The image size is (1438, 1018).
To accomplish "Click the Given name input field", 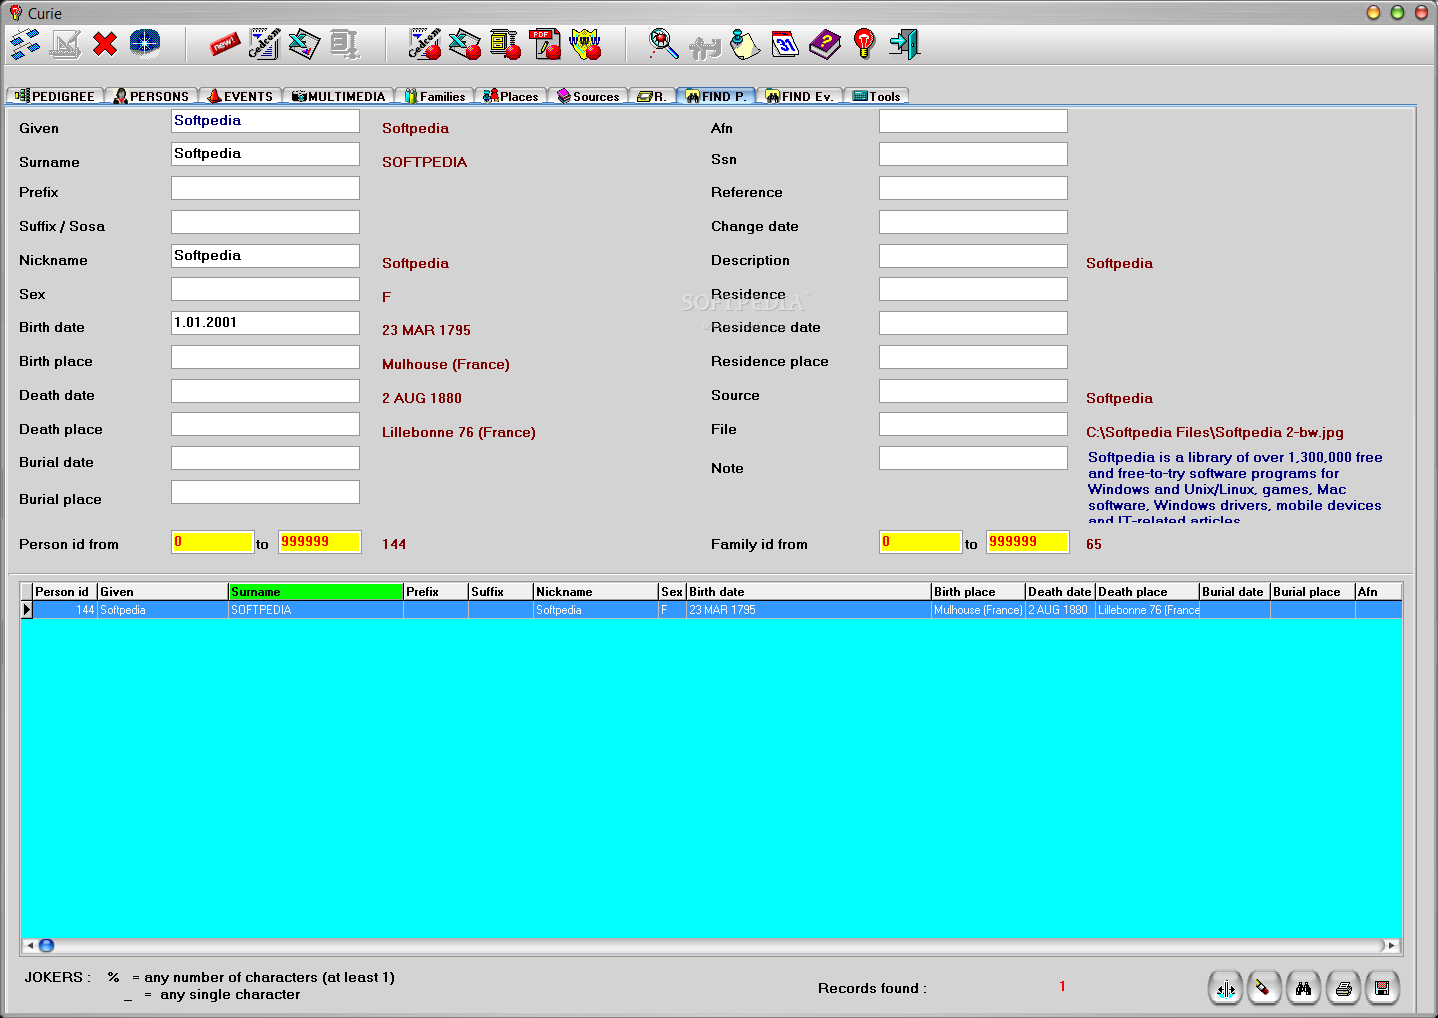I will [x=265, y=121].
